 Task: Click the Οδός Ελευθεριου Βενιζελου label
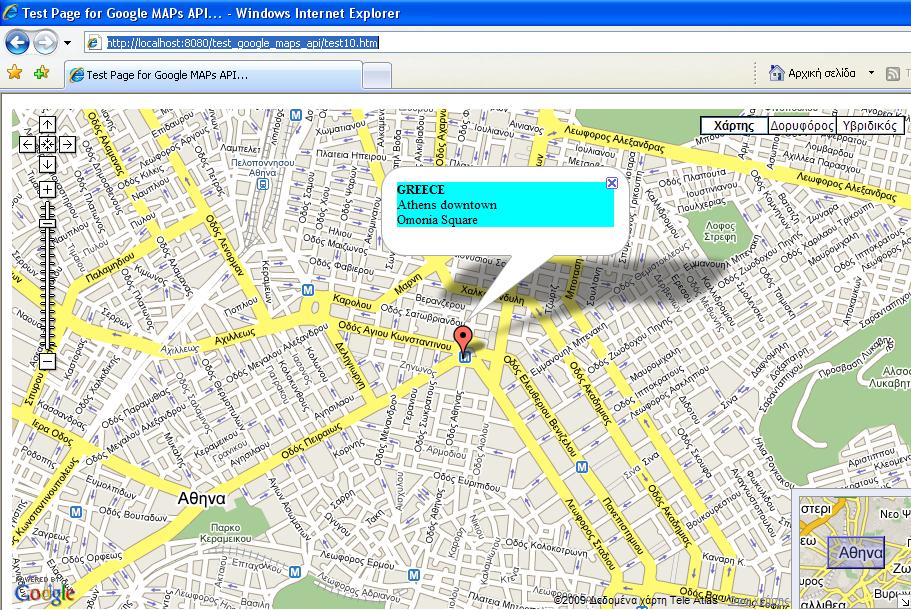pyautogui.click(x=540, y=404)
